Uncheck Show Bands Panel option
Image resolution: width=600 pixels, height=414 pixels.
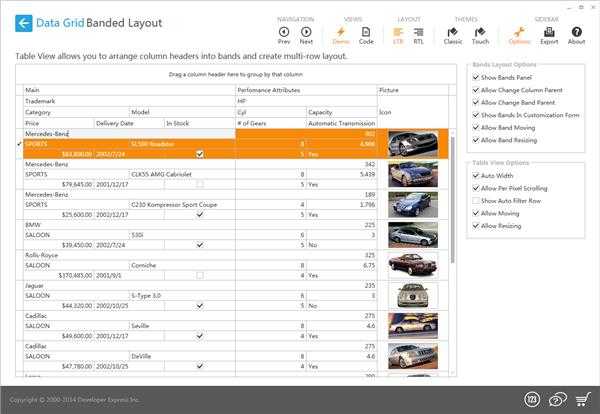476,77
